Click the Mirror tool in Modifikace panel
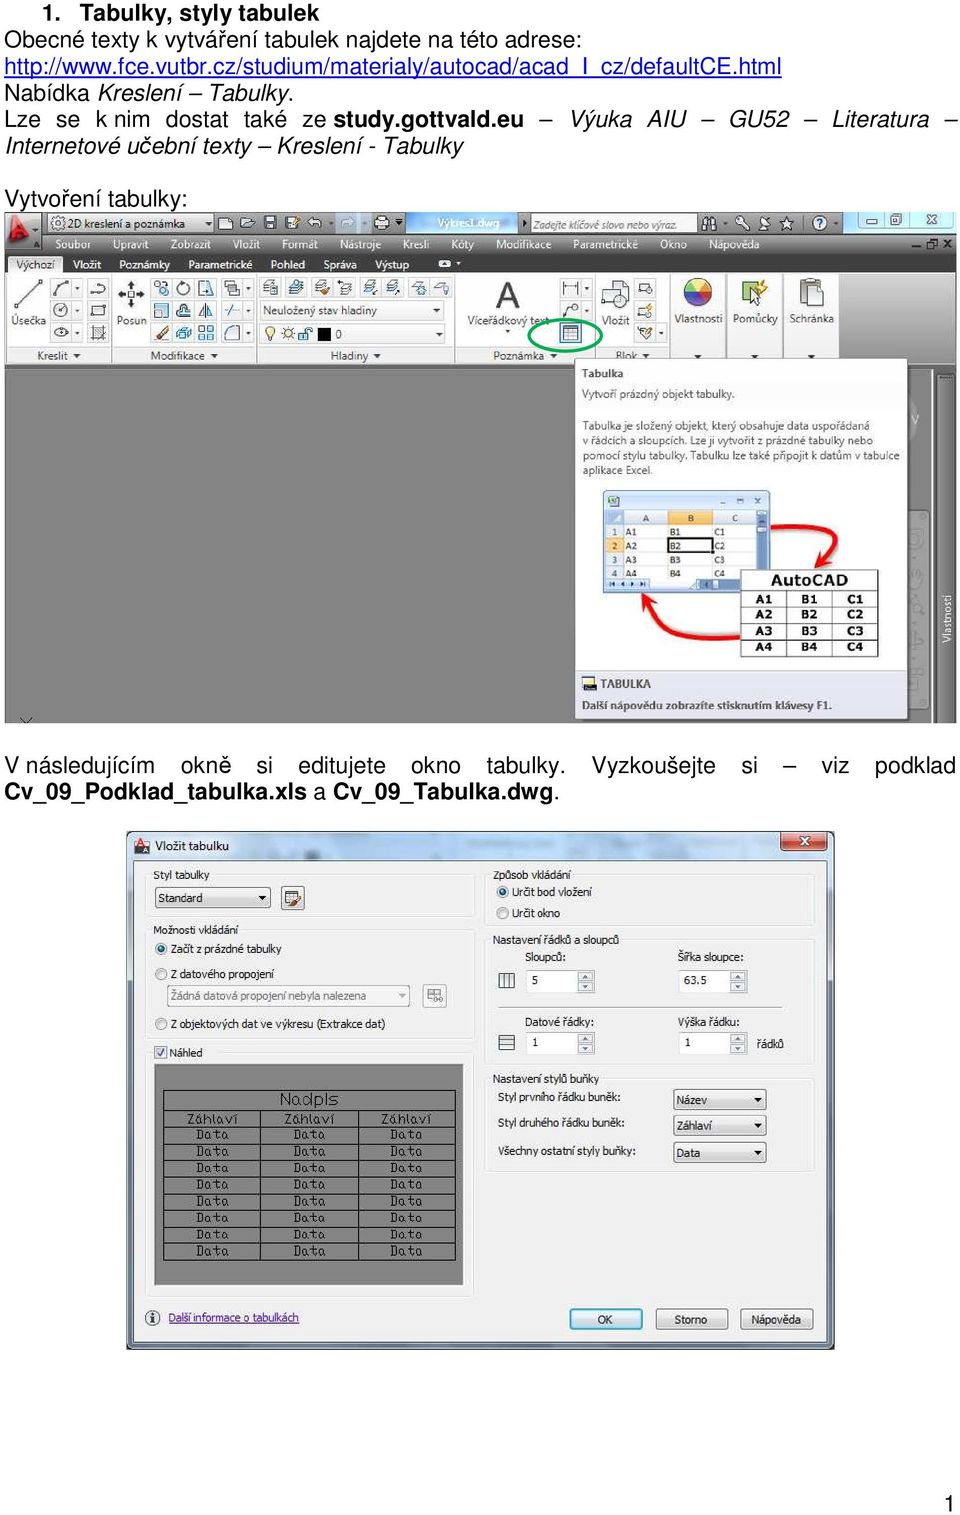960x1515 pixels. [205, 311]
